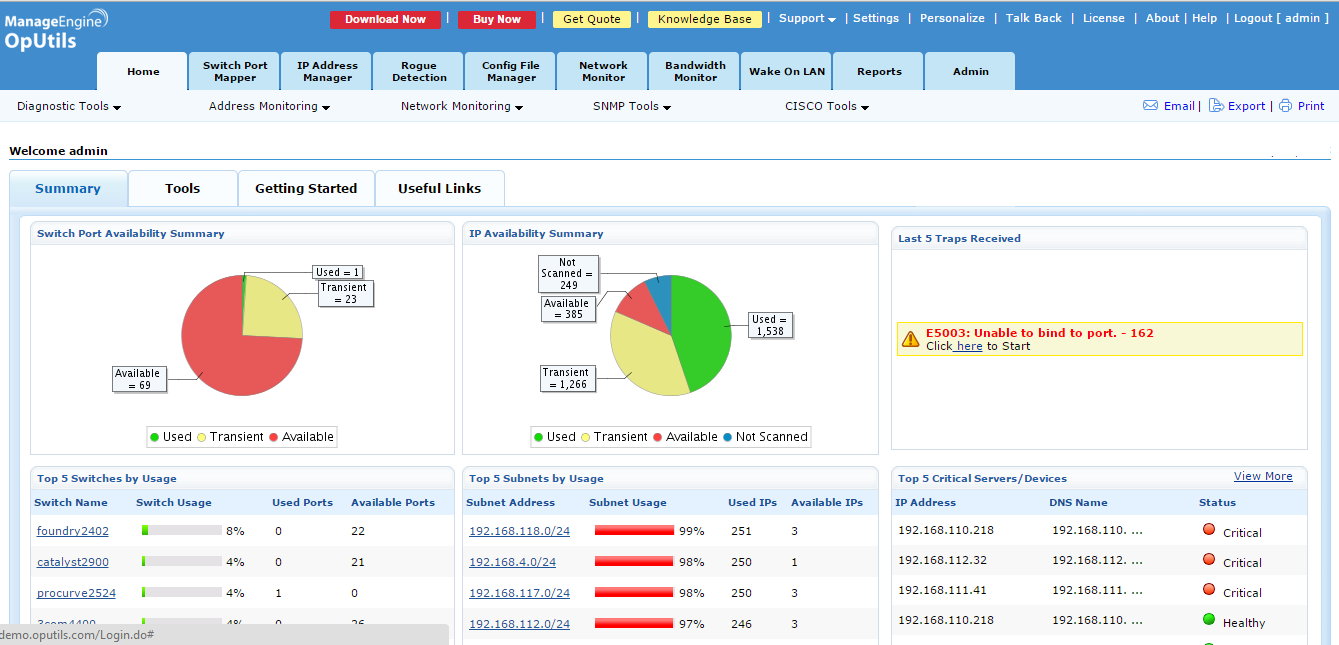Open the catalyst2900 switch link

(73, 562)
